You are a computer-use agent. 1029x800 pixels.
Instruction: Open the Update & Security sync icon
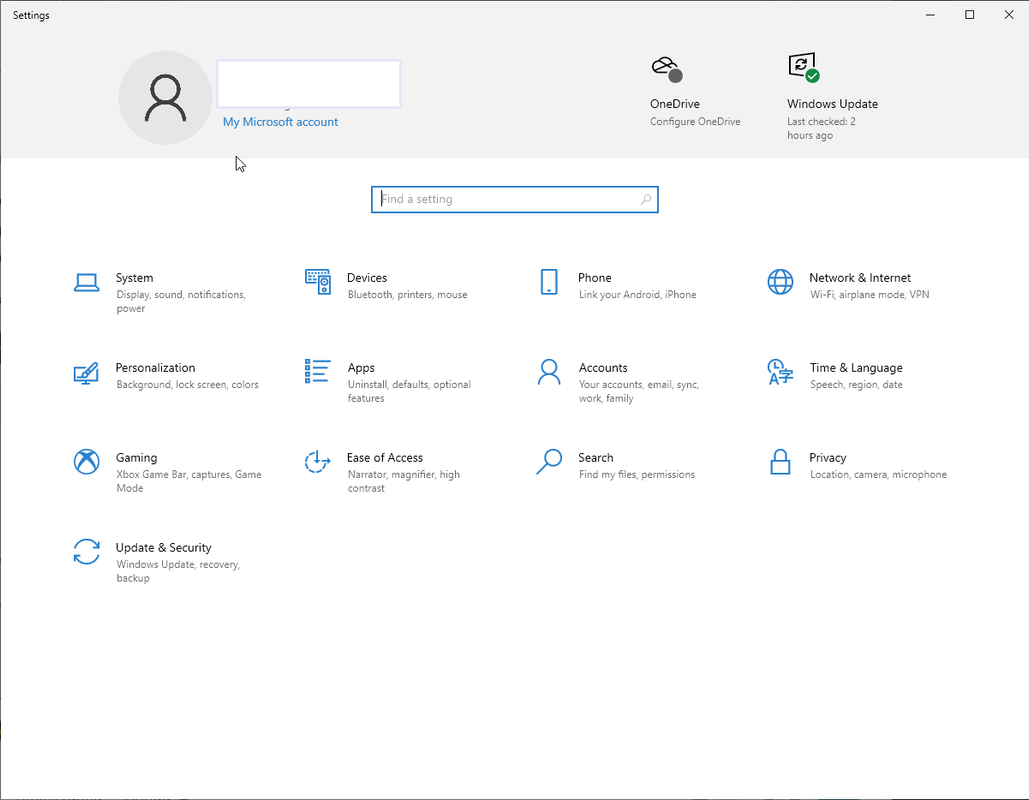point(86,551)
